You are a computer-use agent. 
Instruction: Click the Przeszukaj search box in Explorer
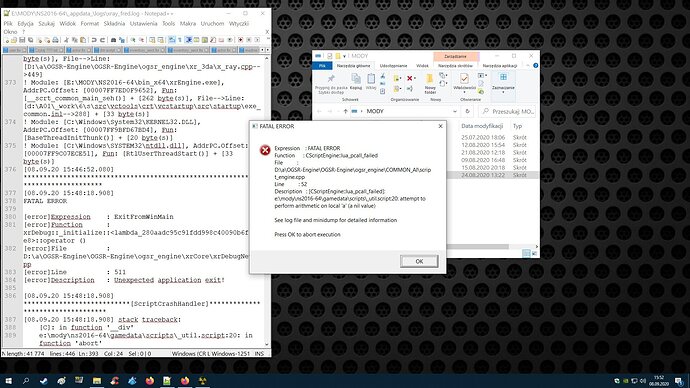507,111
